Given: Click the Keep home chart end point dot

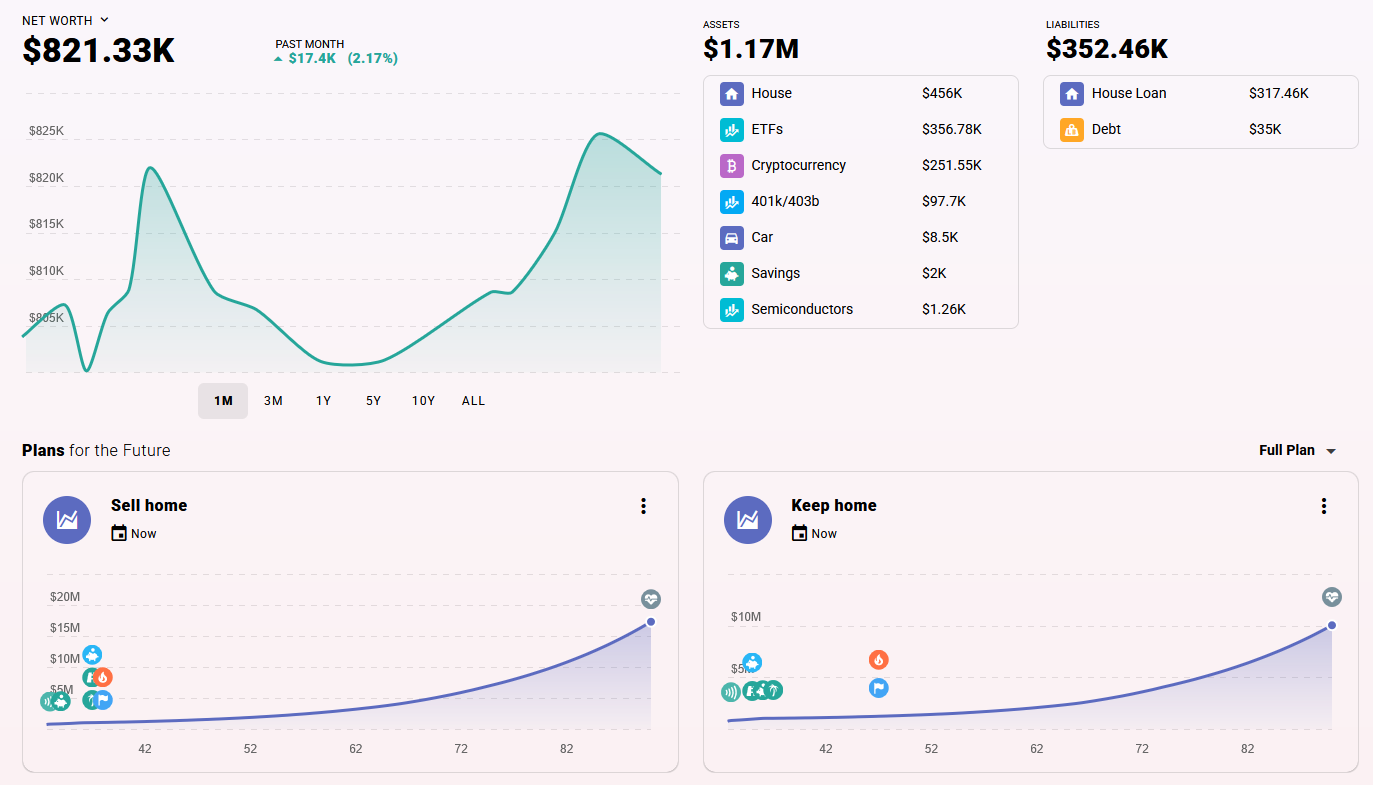Looking at the screenshot, I should (1331, 626).
